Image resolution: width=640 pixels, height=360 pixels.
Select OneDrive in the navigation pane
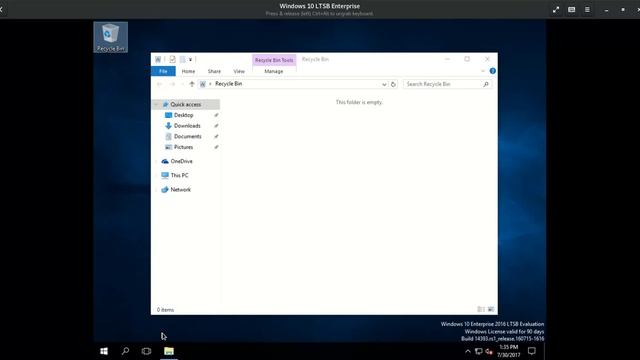(181, 161)
